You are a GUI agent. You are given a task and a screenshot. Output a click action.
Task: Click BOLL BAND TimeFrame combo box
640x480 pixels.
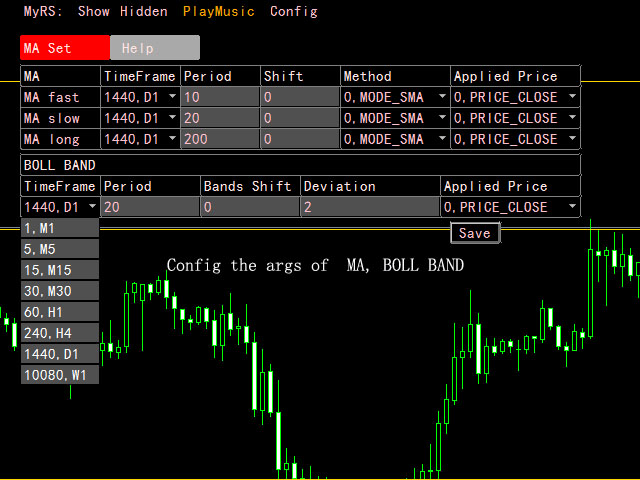click(60, 207)
